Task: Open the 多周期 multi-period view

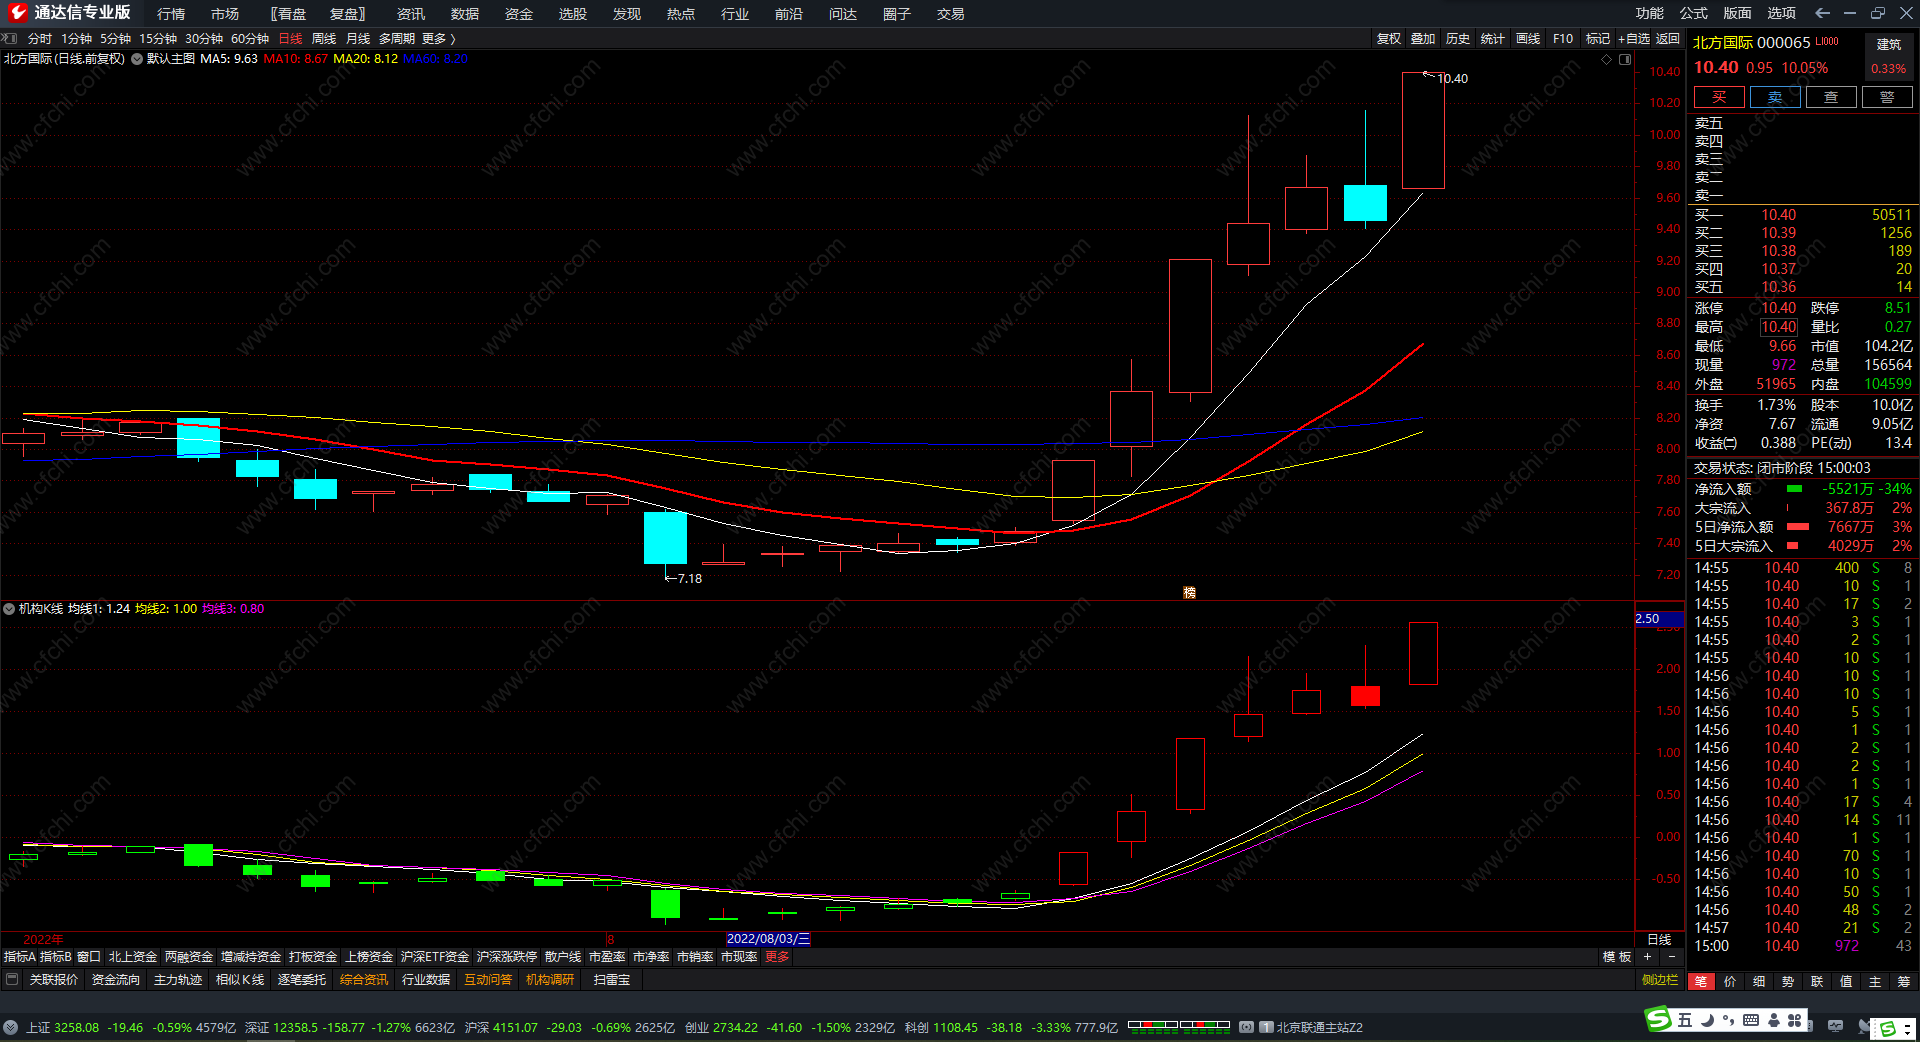Action: click(x=397, y=38)
